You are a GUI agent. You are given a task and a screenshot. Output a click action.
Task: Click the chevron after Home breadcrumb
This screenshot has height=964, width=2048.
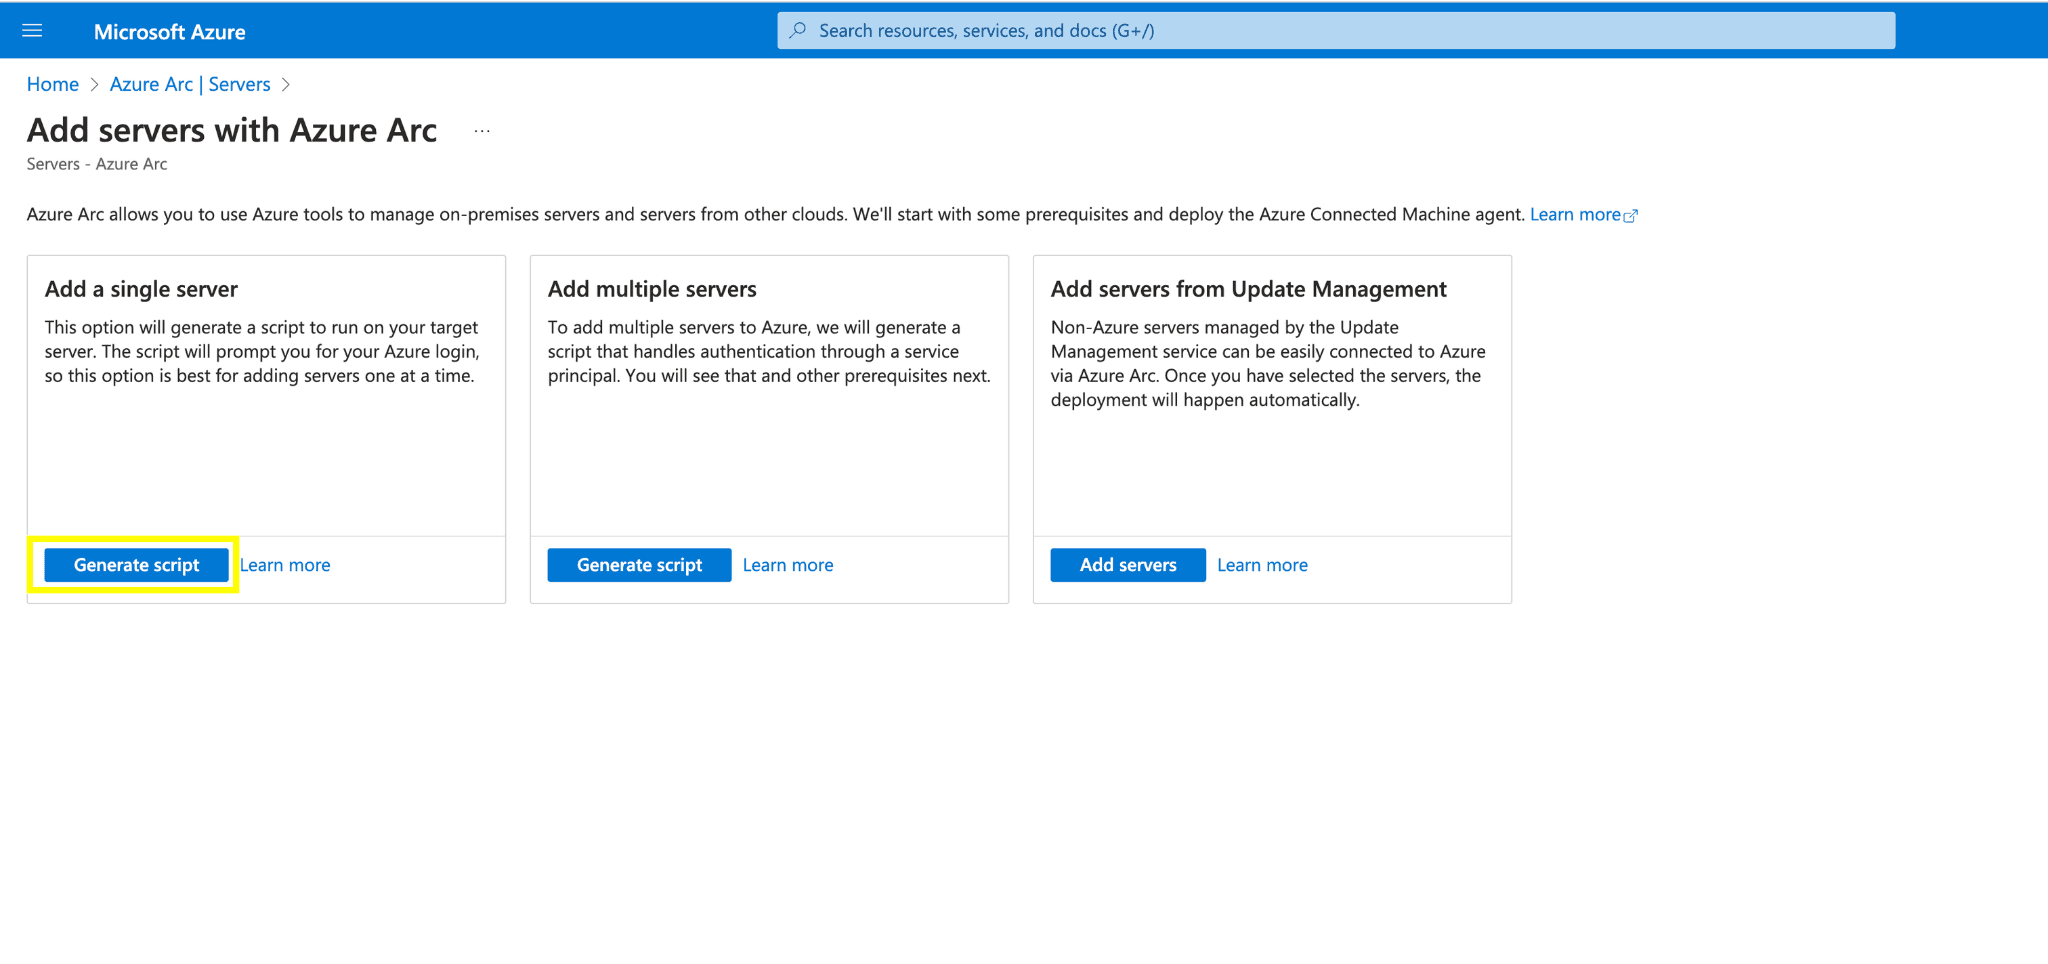(x=95, y=85)
